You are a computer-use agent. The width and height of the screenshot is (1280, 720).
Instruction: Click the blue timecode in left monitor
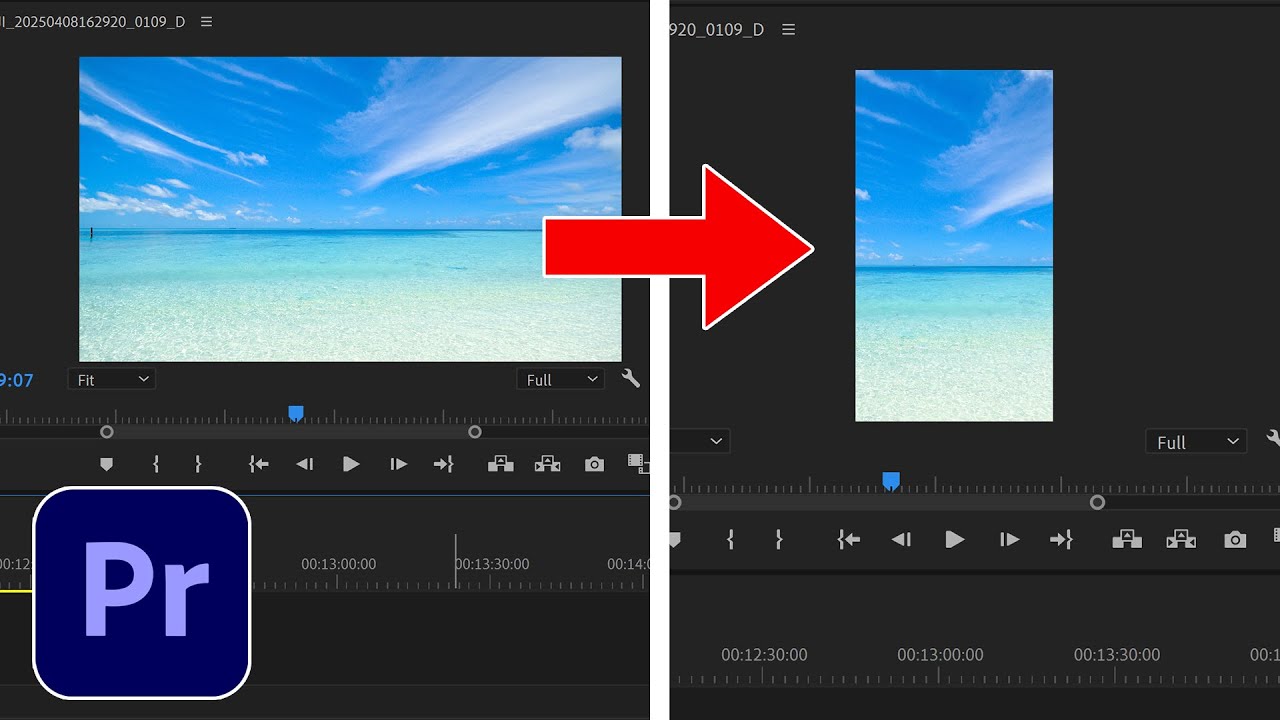(17, 380)
